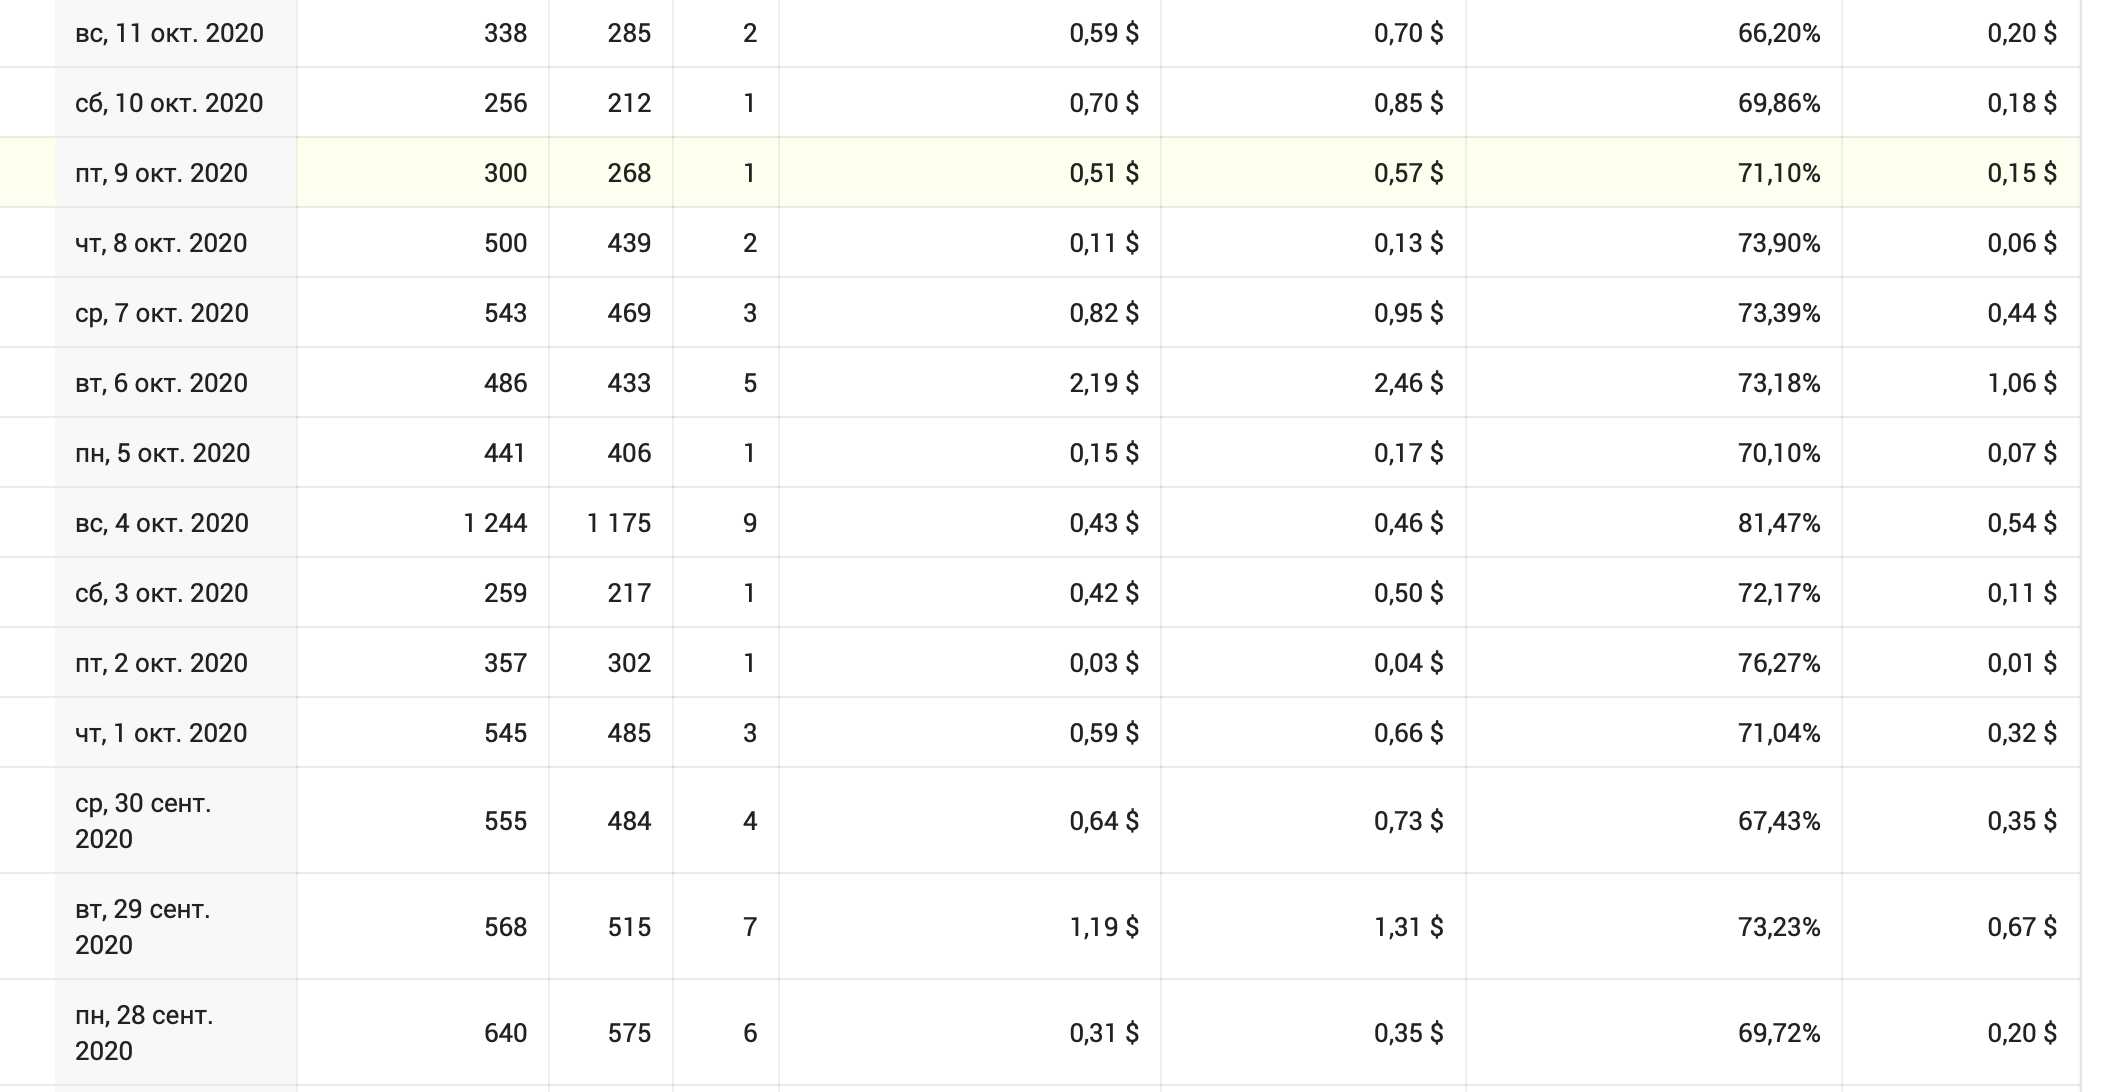The width and height of the screenshot is (2114, 1092).
Task: Select the сб, 10 окт. 2020 row date
Action: [x=169, y=103]
